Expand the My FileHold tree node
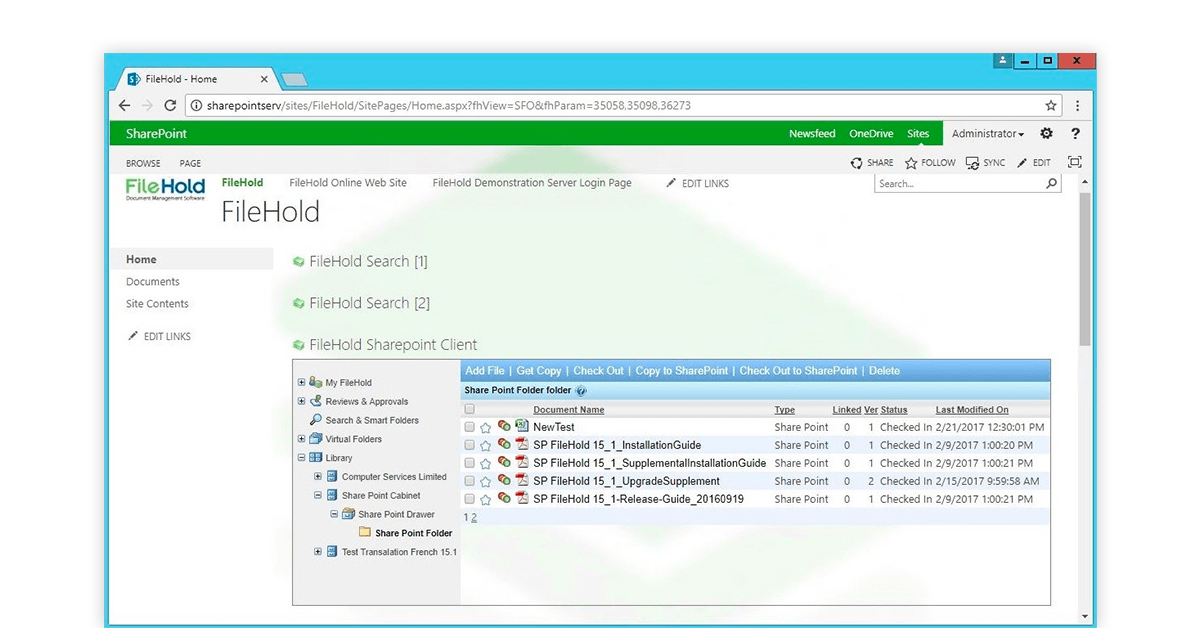The height and width of the screenshot is (628, 1200). [x=302, y=382]
